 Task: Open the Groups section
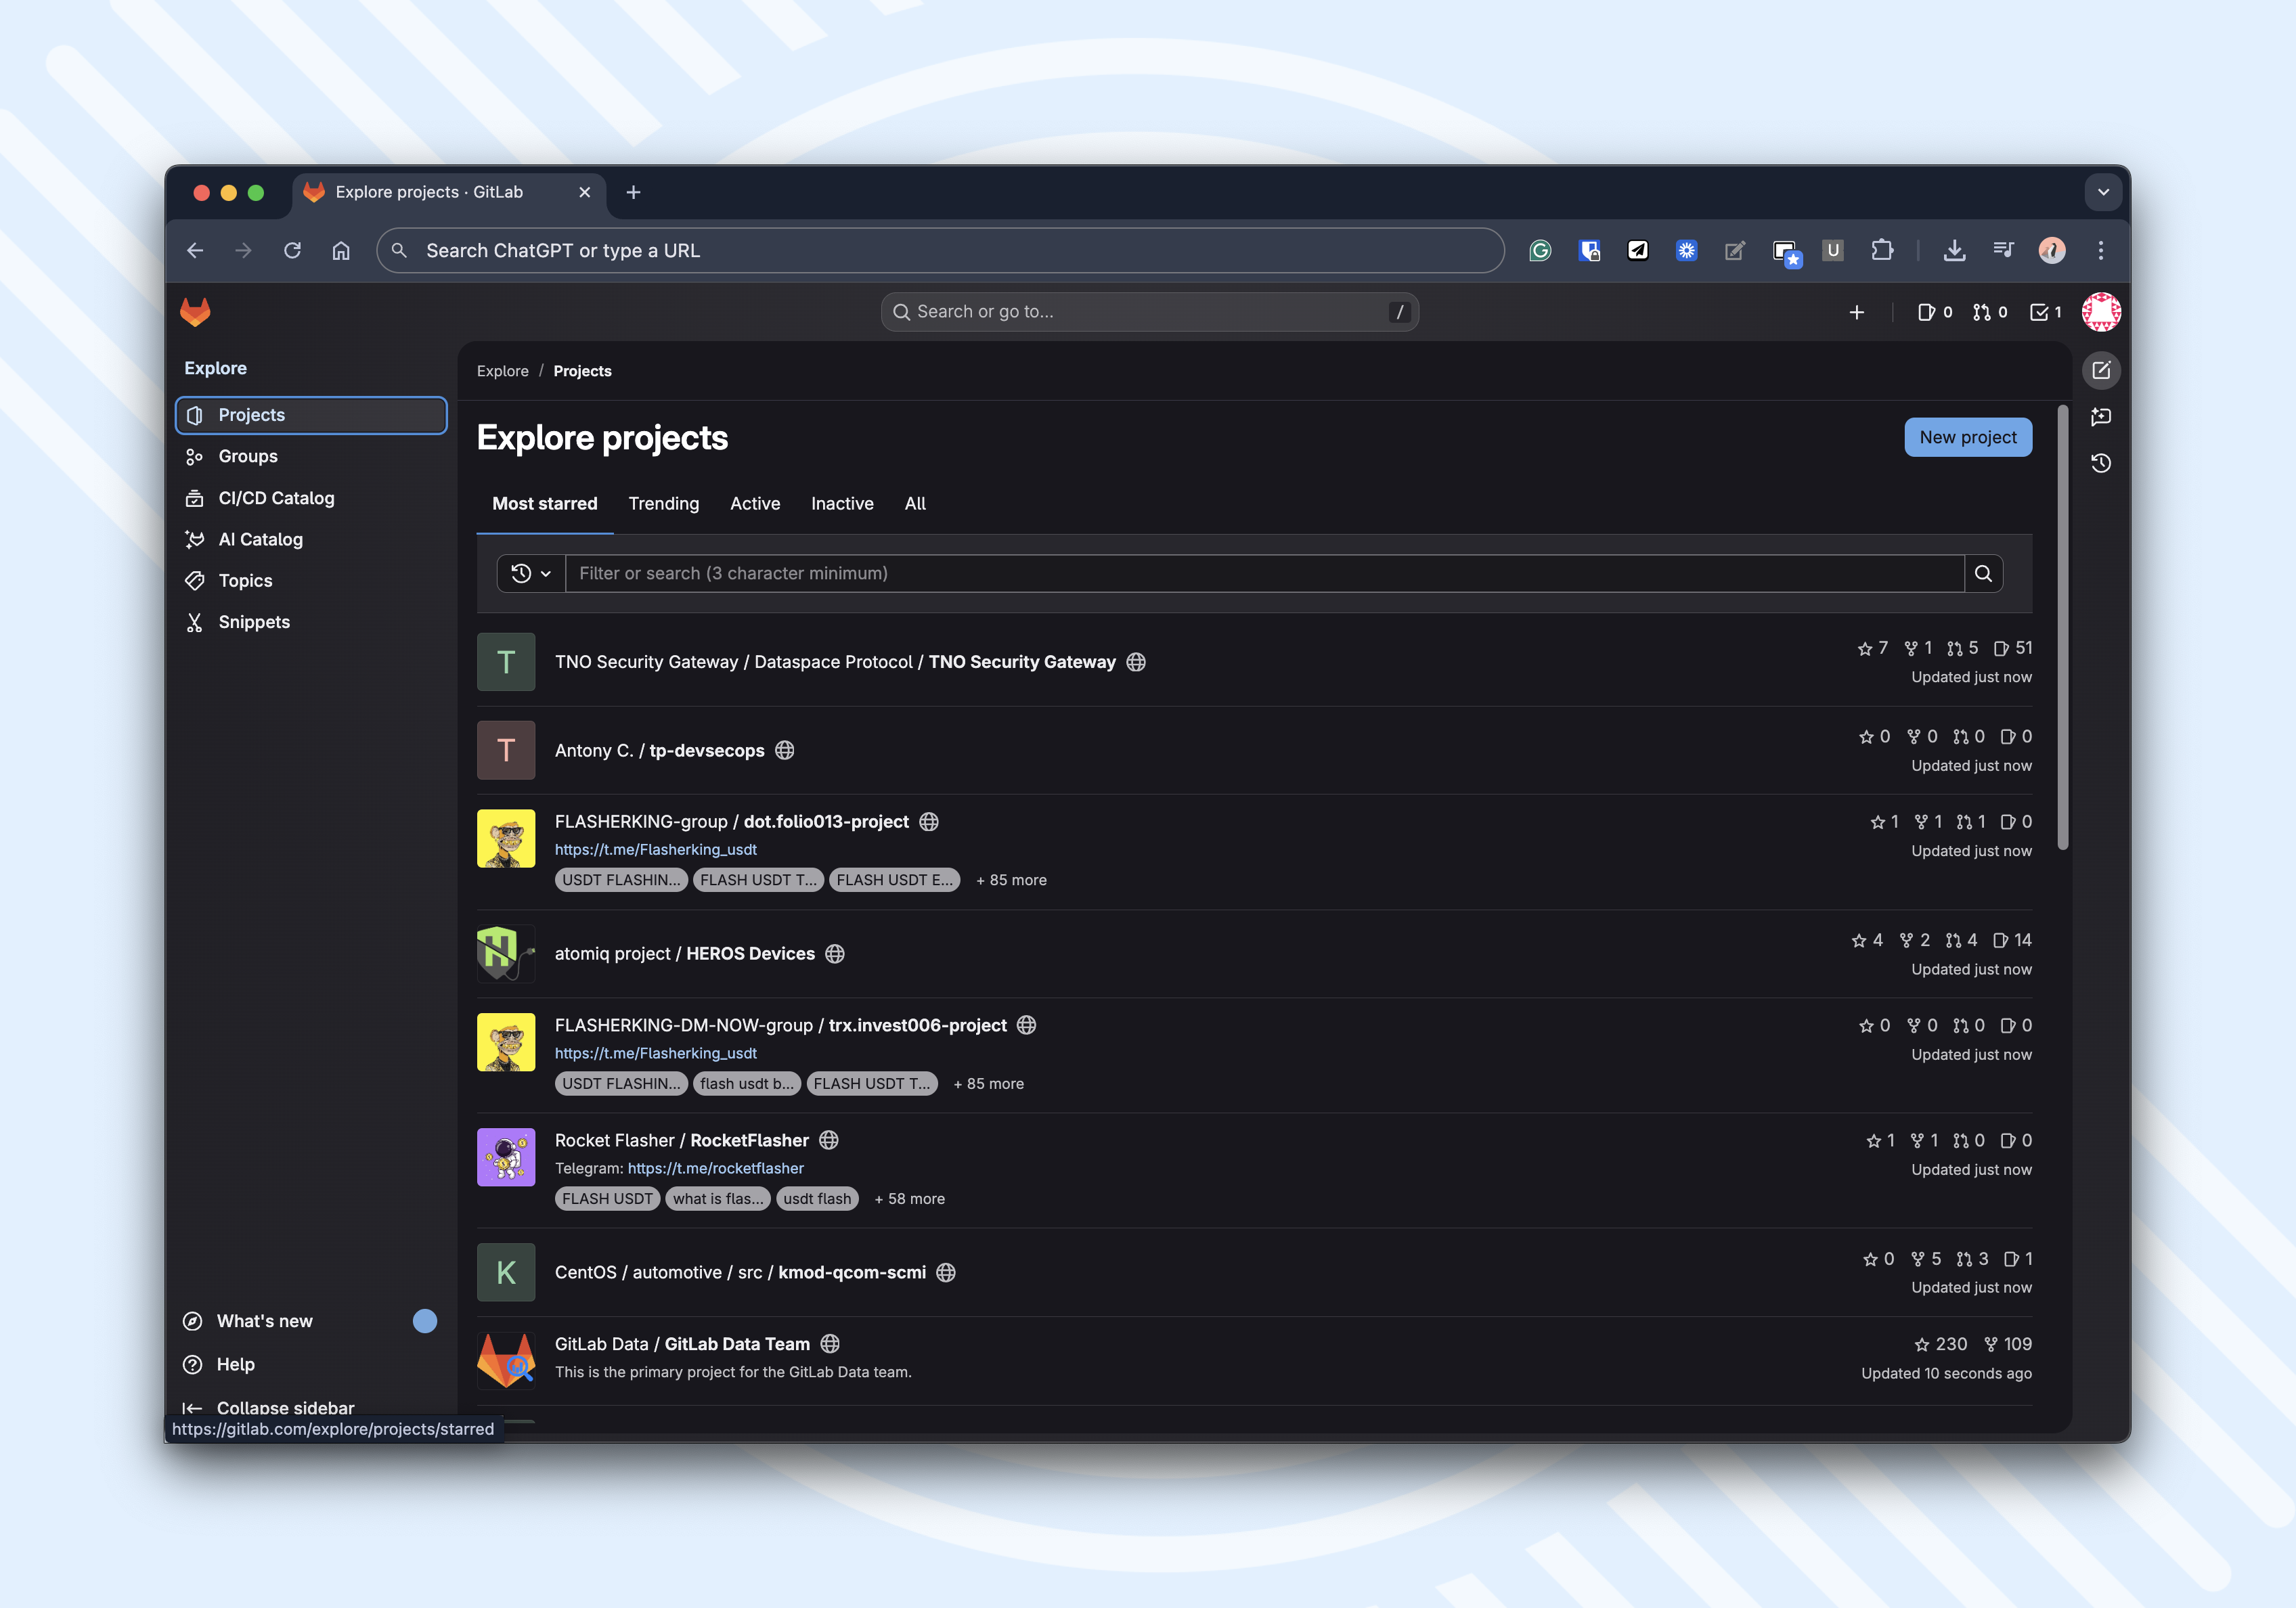[x=247, y=456]
